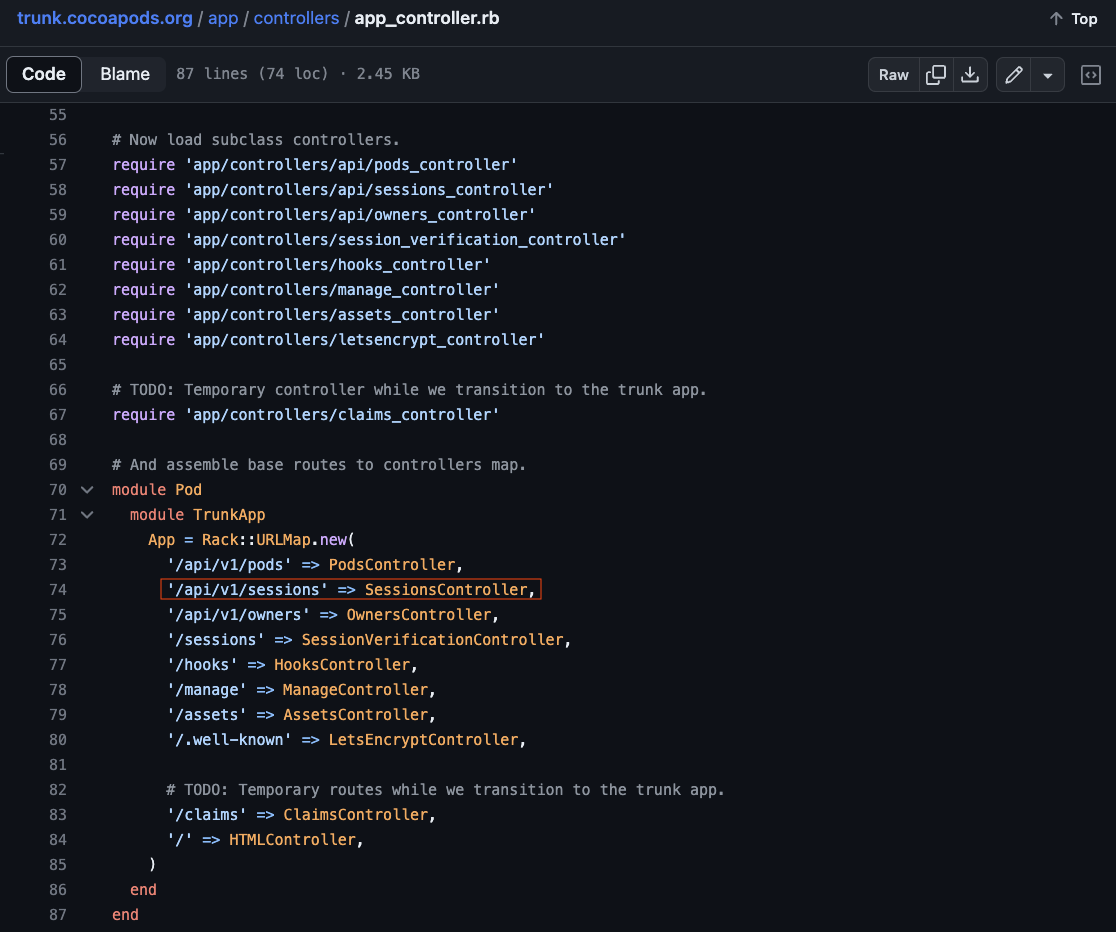This screenshot has height=932, width=1116.
Task: Click the manage_controller require string
Action: (342, 289)
